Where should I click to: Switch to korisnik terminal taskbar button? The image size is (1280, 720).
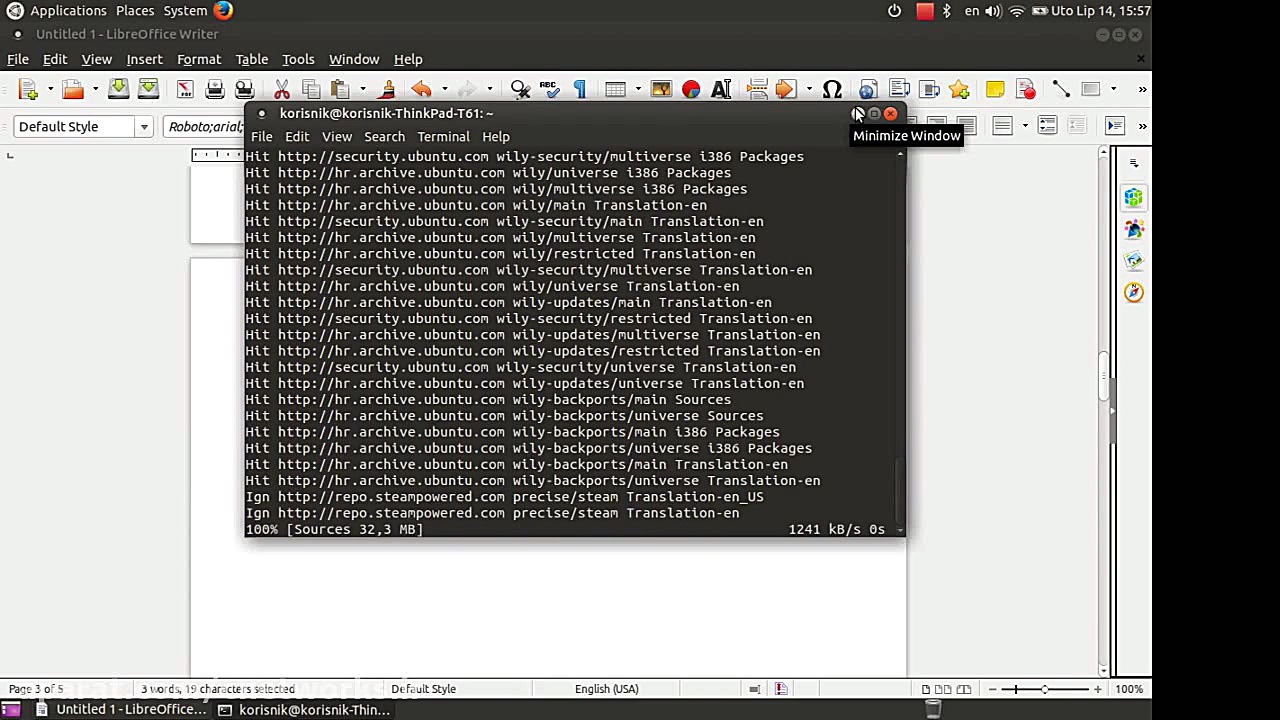point(304,710)
